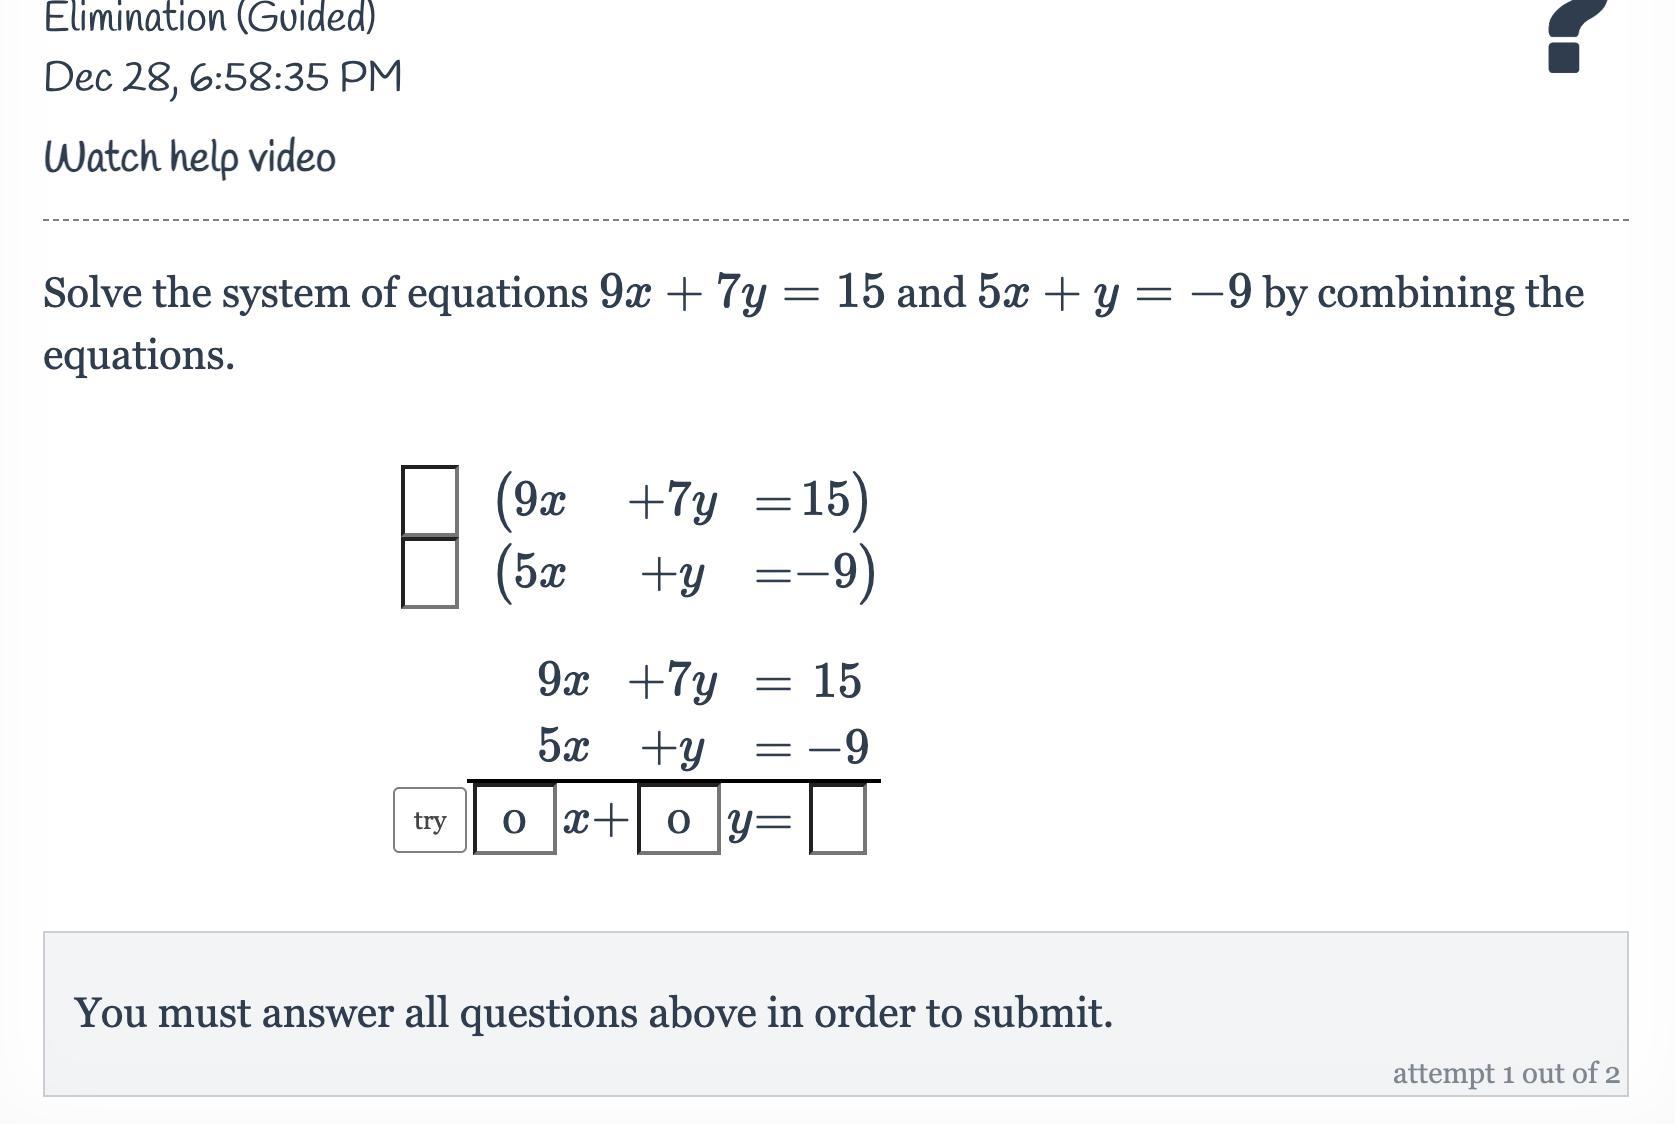1675x1124 pixels.
Task: Click the 'attempt 1 out of 2' label
Action: click(x=1506, y=1073)
